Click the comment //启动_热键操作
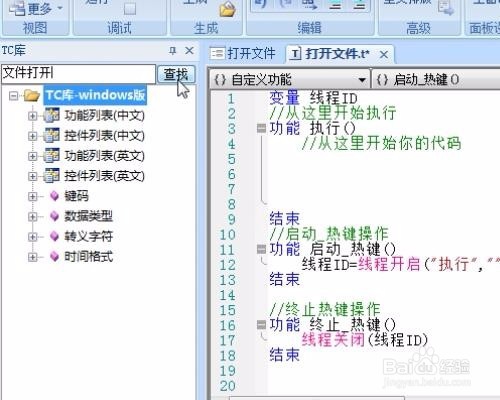This screenshot has width=500, height=400. tap(329, 234)
